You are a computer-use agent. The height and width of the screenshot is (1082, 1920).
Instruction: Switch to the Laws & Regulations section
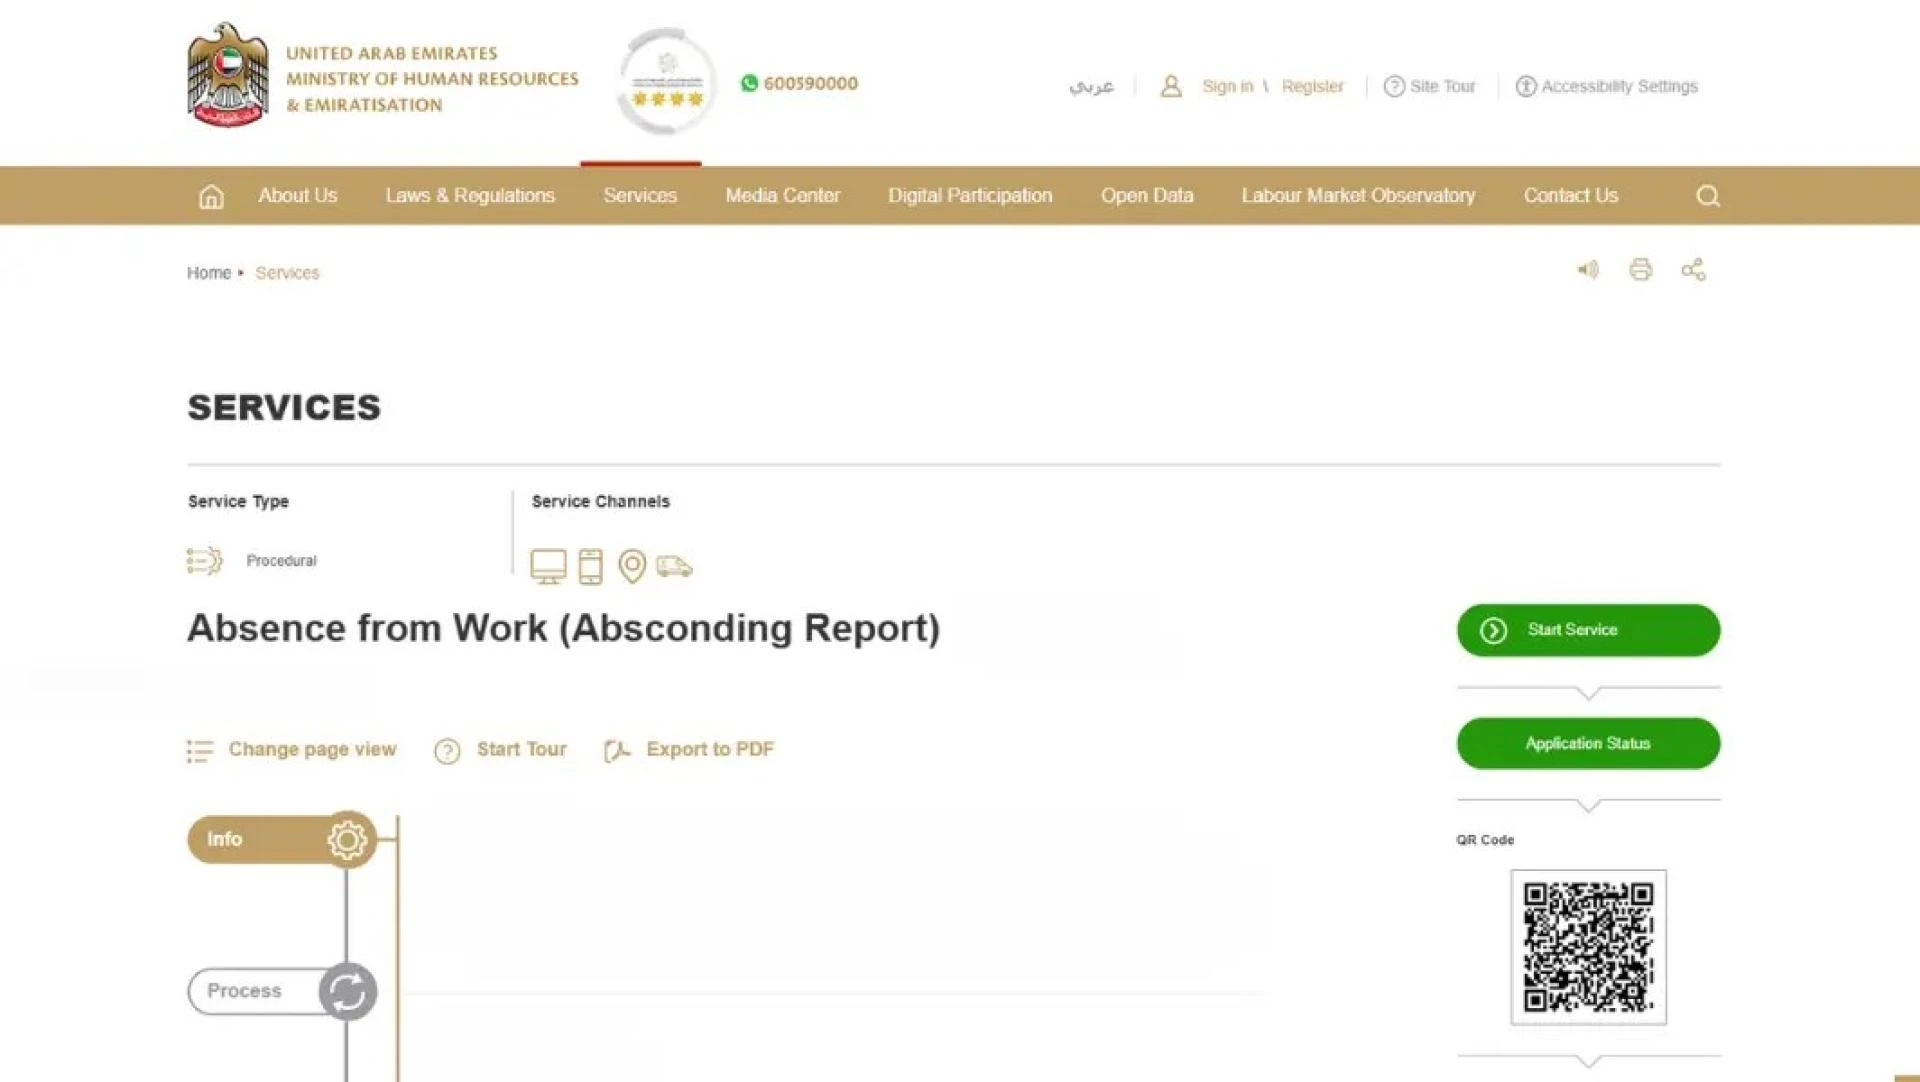pos(469,196)
